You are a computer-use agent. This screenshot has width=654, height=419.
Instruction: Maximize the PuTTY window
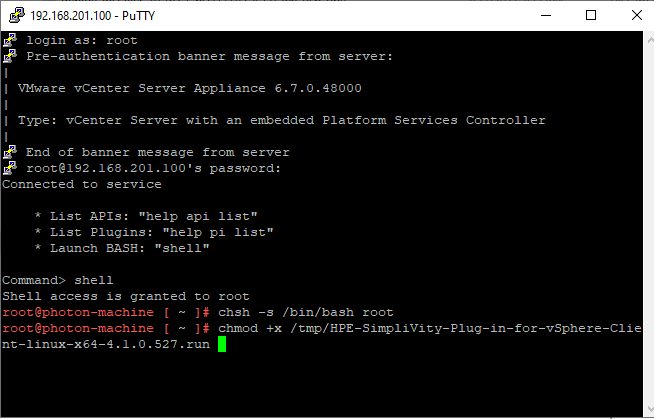click(591, 15)
